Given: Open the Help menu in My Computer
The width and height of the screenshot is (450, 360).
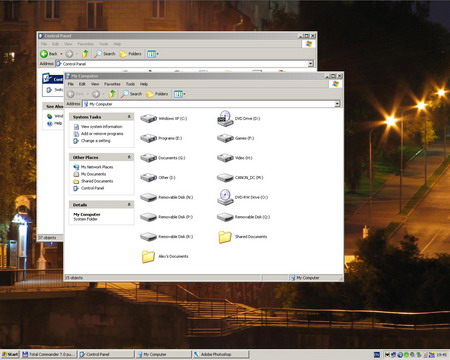Looking at the screenshot, I should (144, 84).
